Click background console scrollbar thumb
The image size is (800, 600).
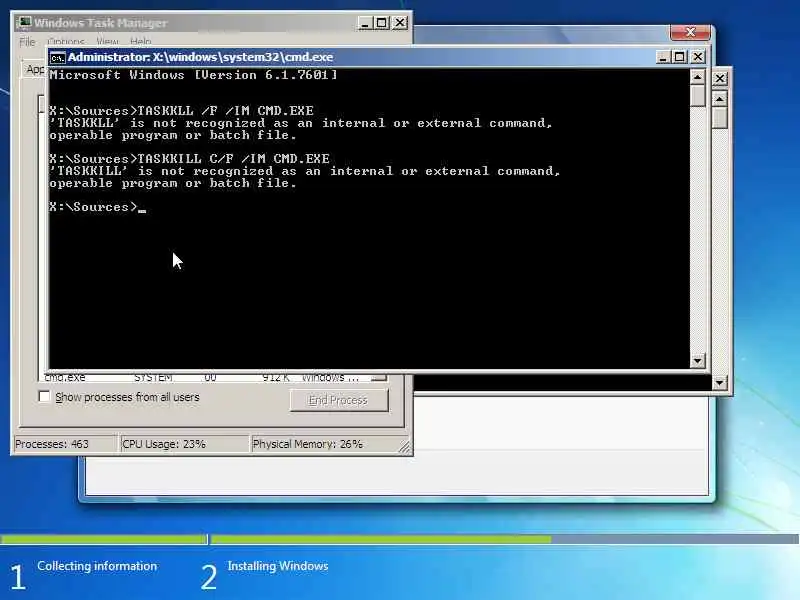(719, 117)
